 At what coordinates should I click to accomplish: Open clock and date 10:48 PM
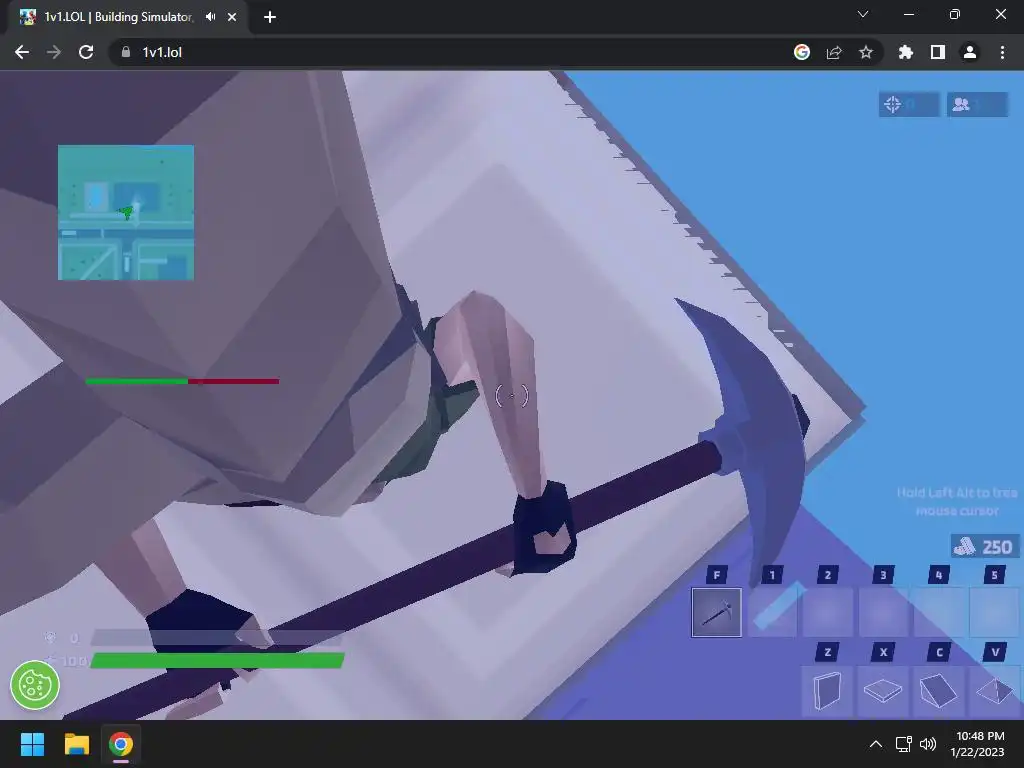[x=978, y=744]
